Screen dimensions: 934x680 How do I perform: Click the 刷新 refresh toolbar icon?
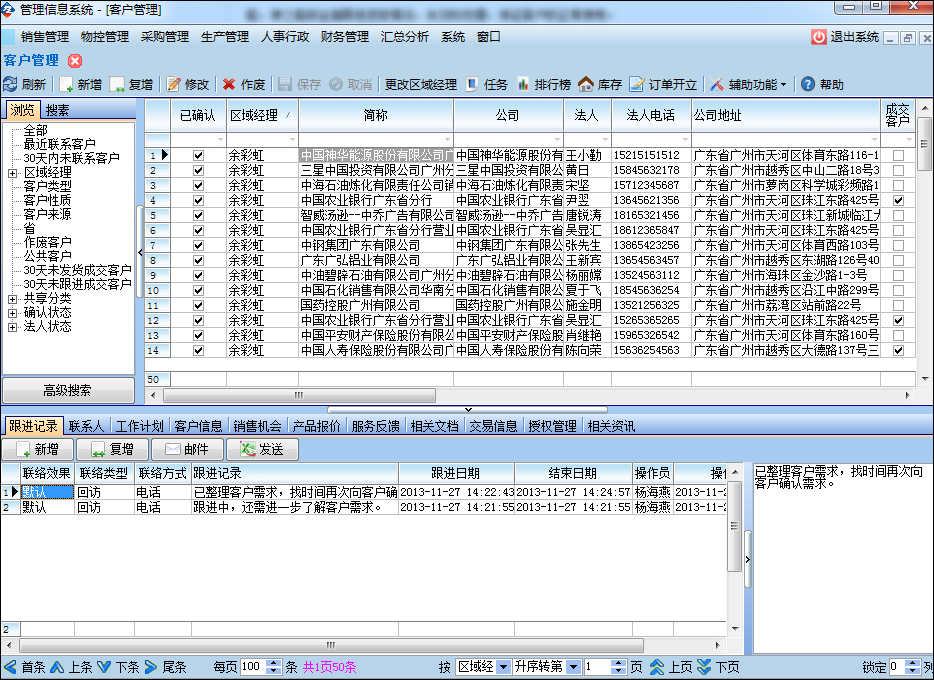coord(11,85)
